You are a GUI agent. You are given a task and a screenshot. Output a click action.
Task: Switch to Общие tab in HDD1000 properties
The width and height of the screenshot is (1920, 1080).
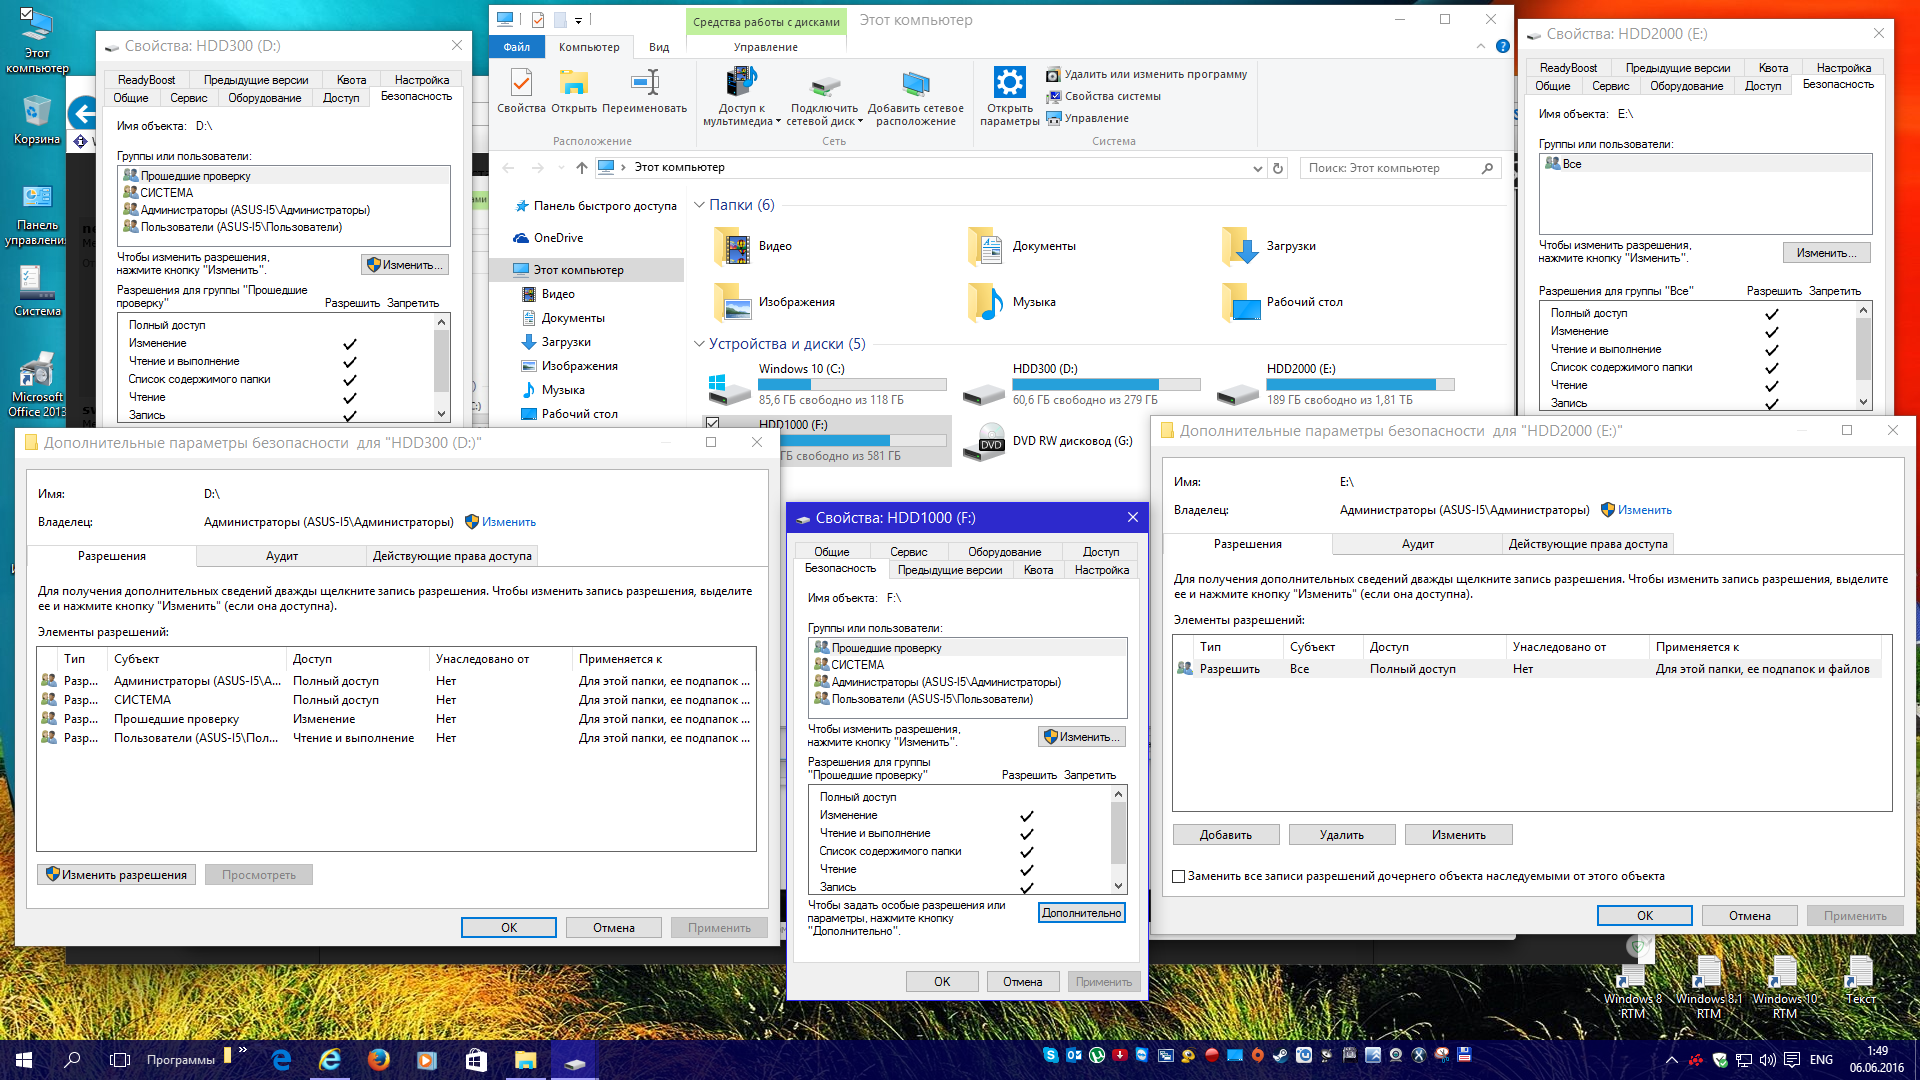(831, 552)
